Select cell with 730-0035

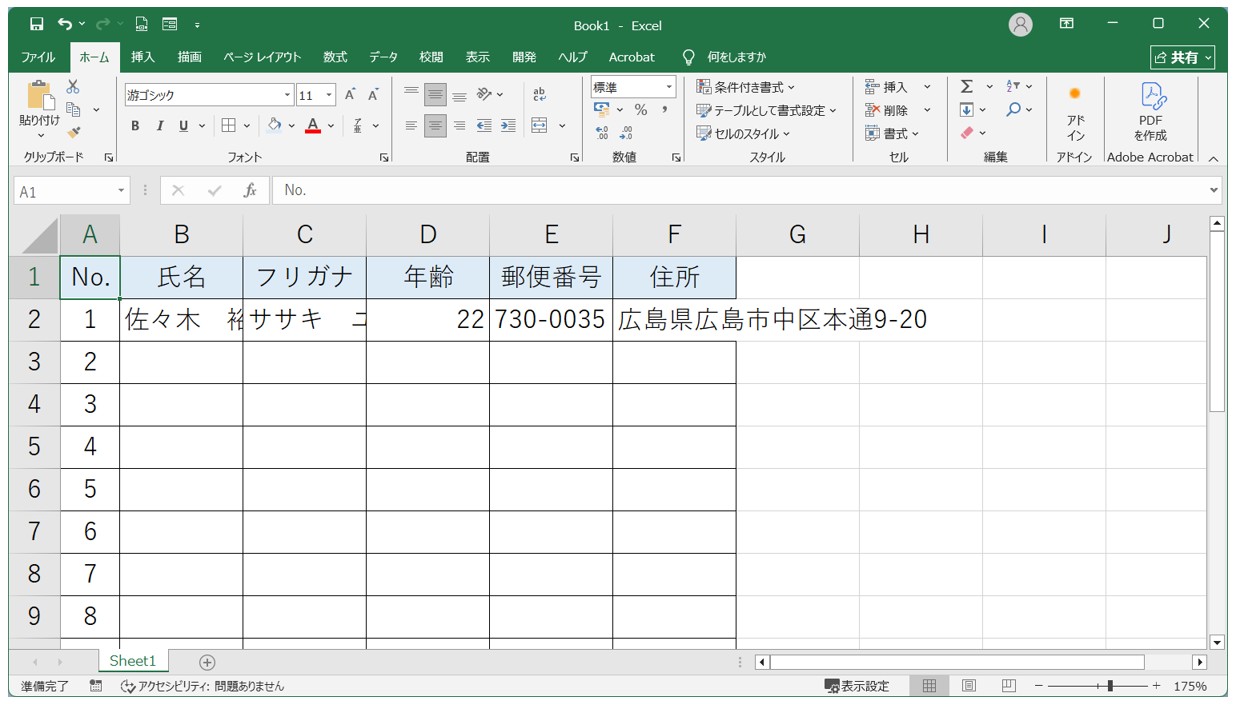[551, 320]
